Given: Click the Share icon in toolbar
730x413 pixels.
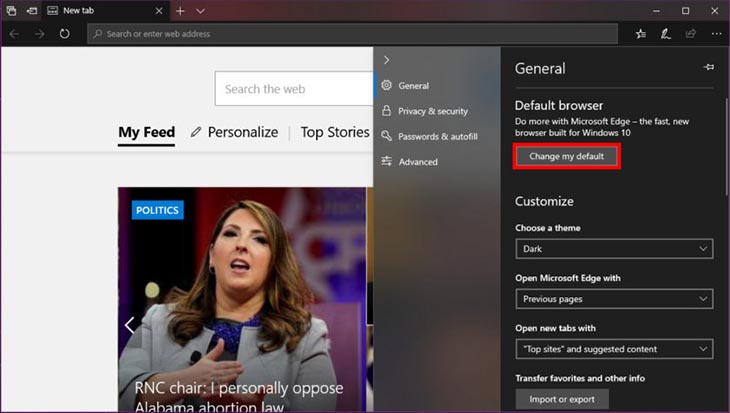Looking at the screenshot, I should point(691,34).
